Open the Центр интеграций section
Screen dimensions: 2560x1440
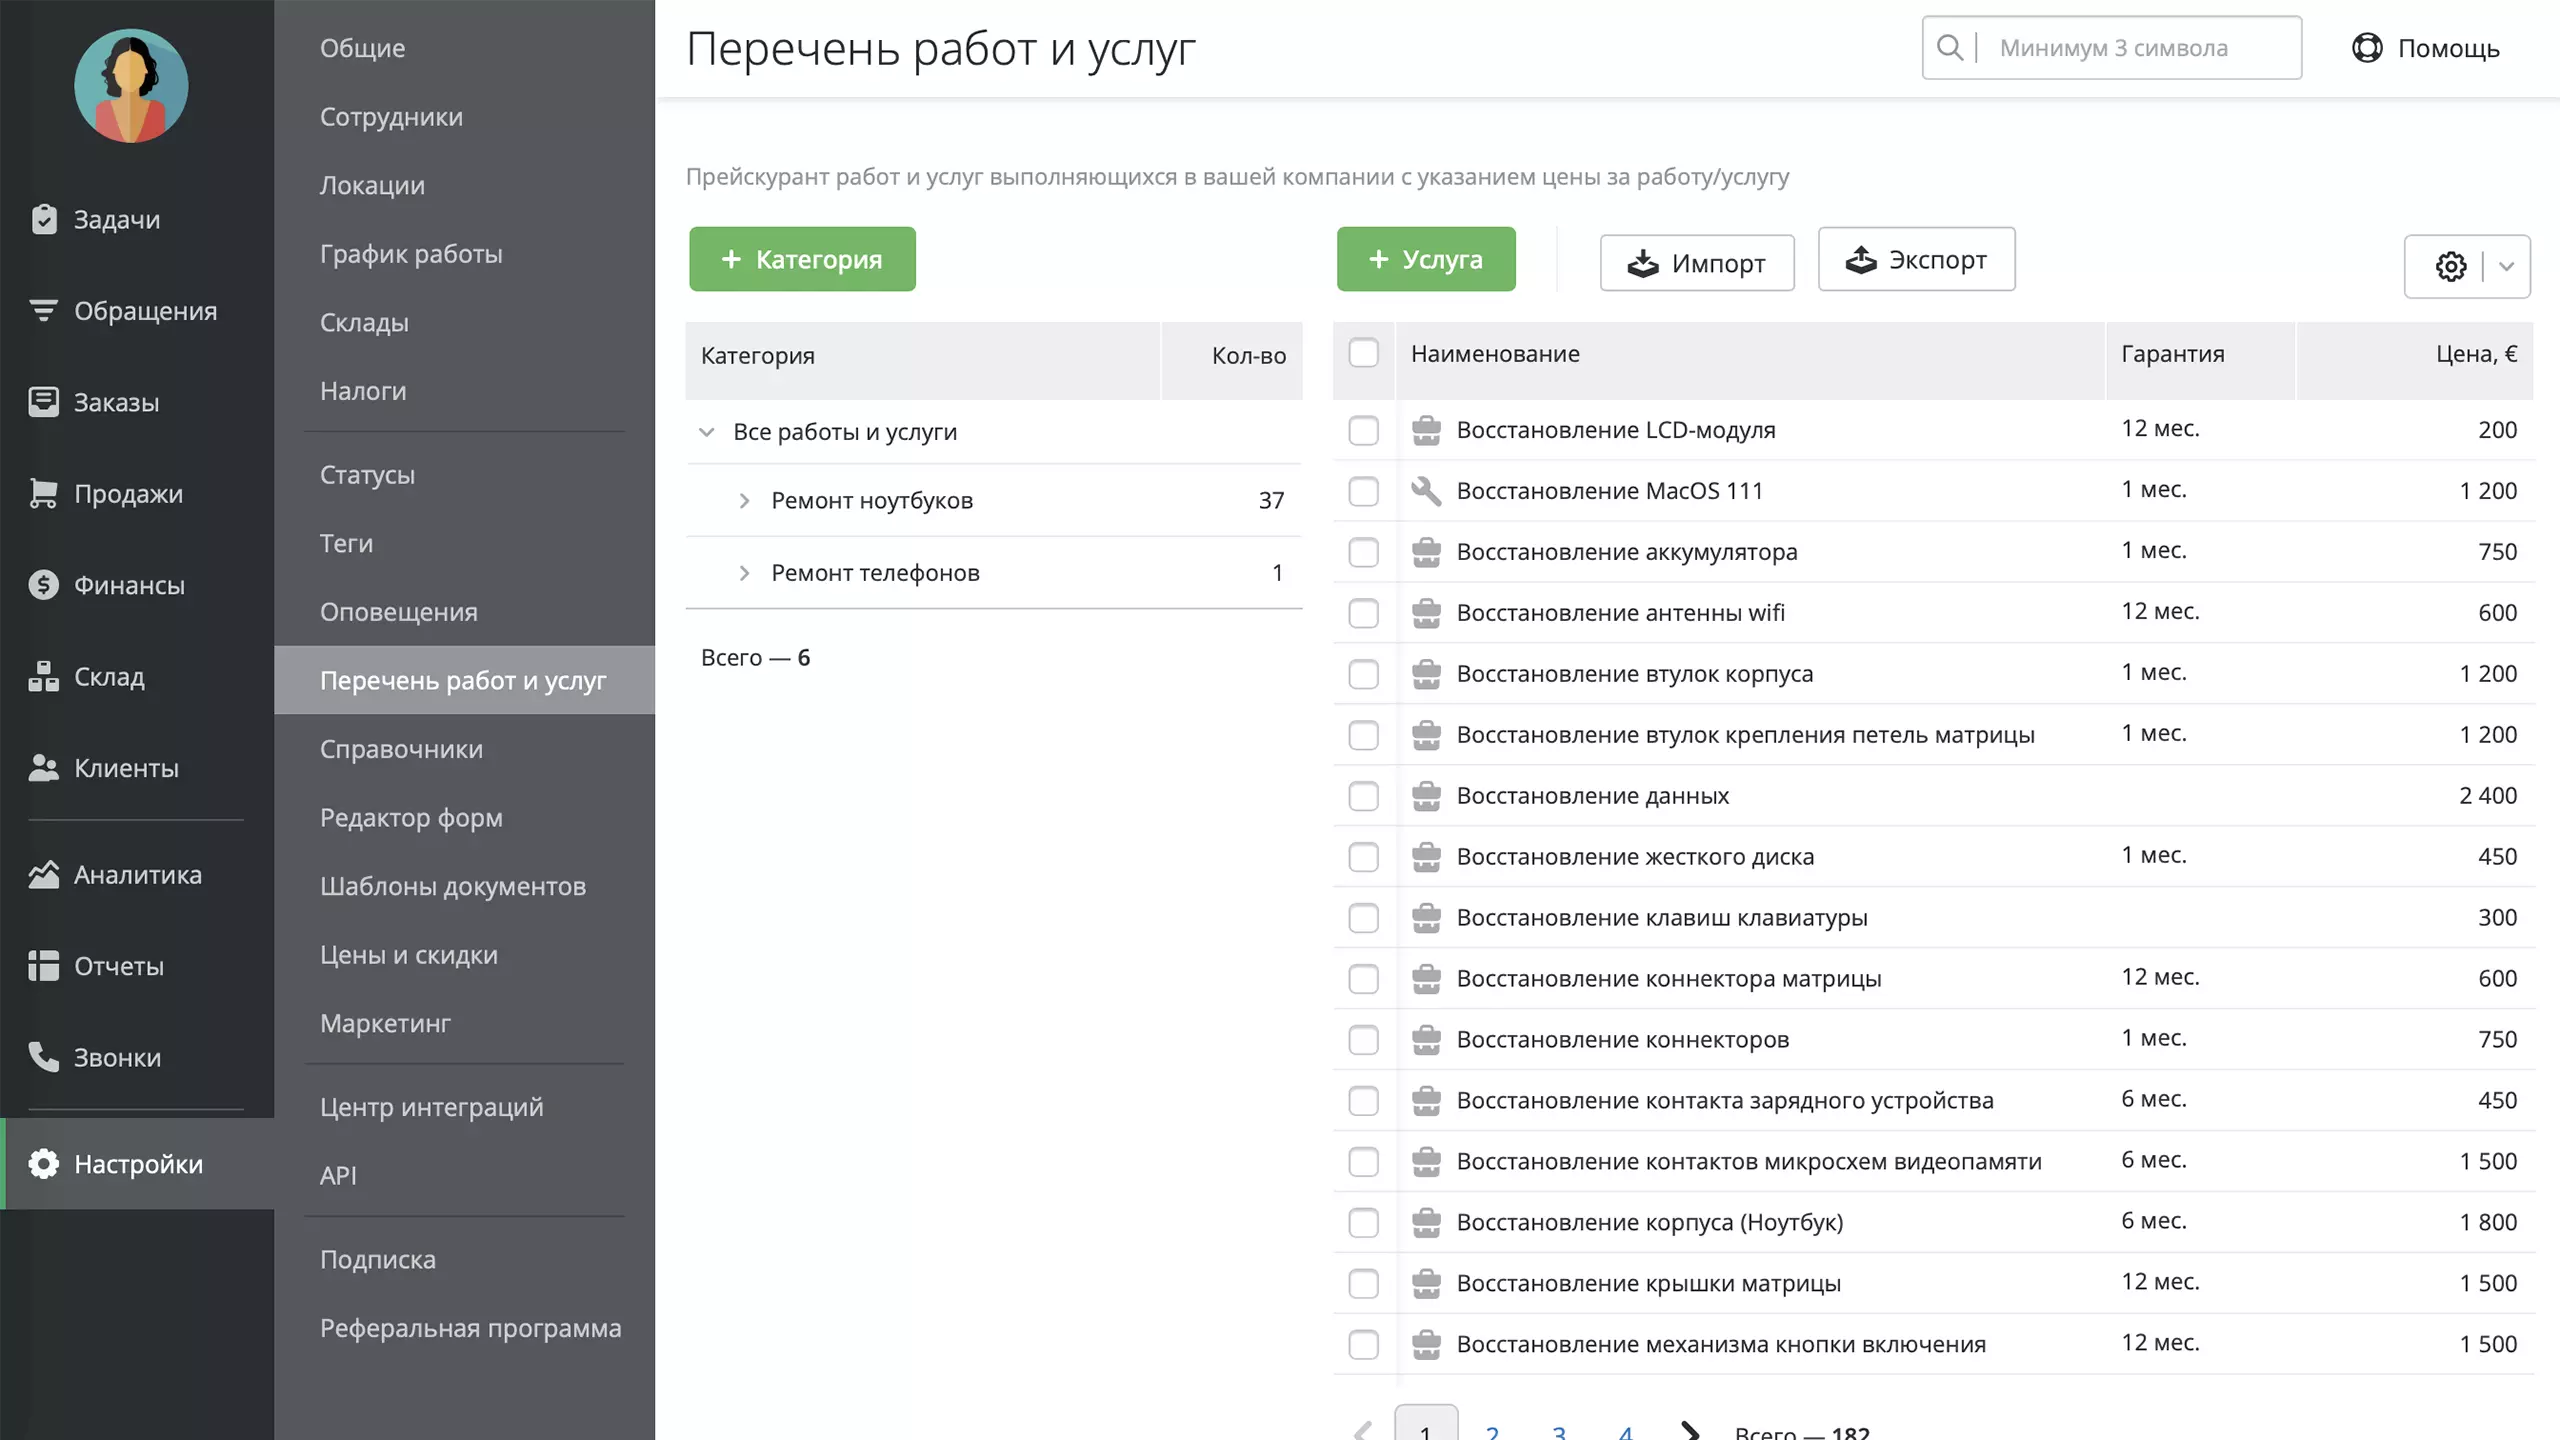pyautogui.click(x=432, y=1107)
